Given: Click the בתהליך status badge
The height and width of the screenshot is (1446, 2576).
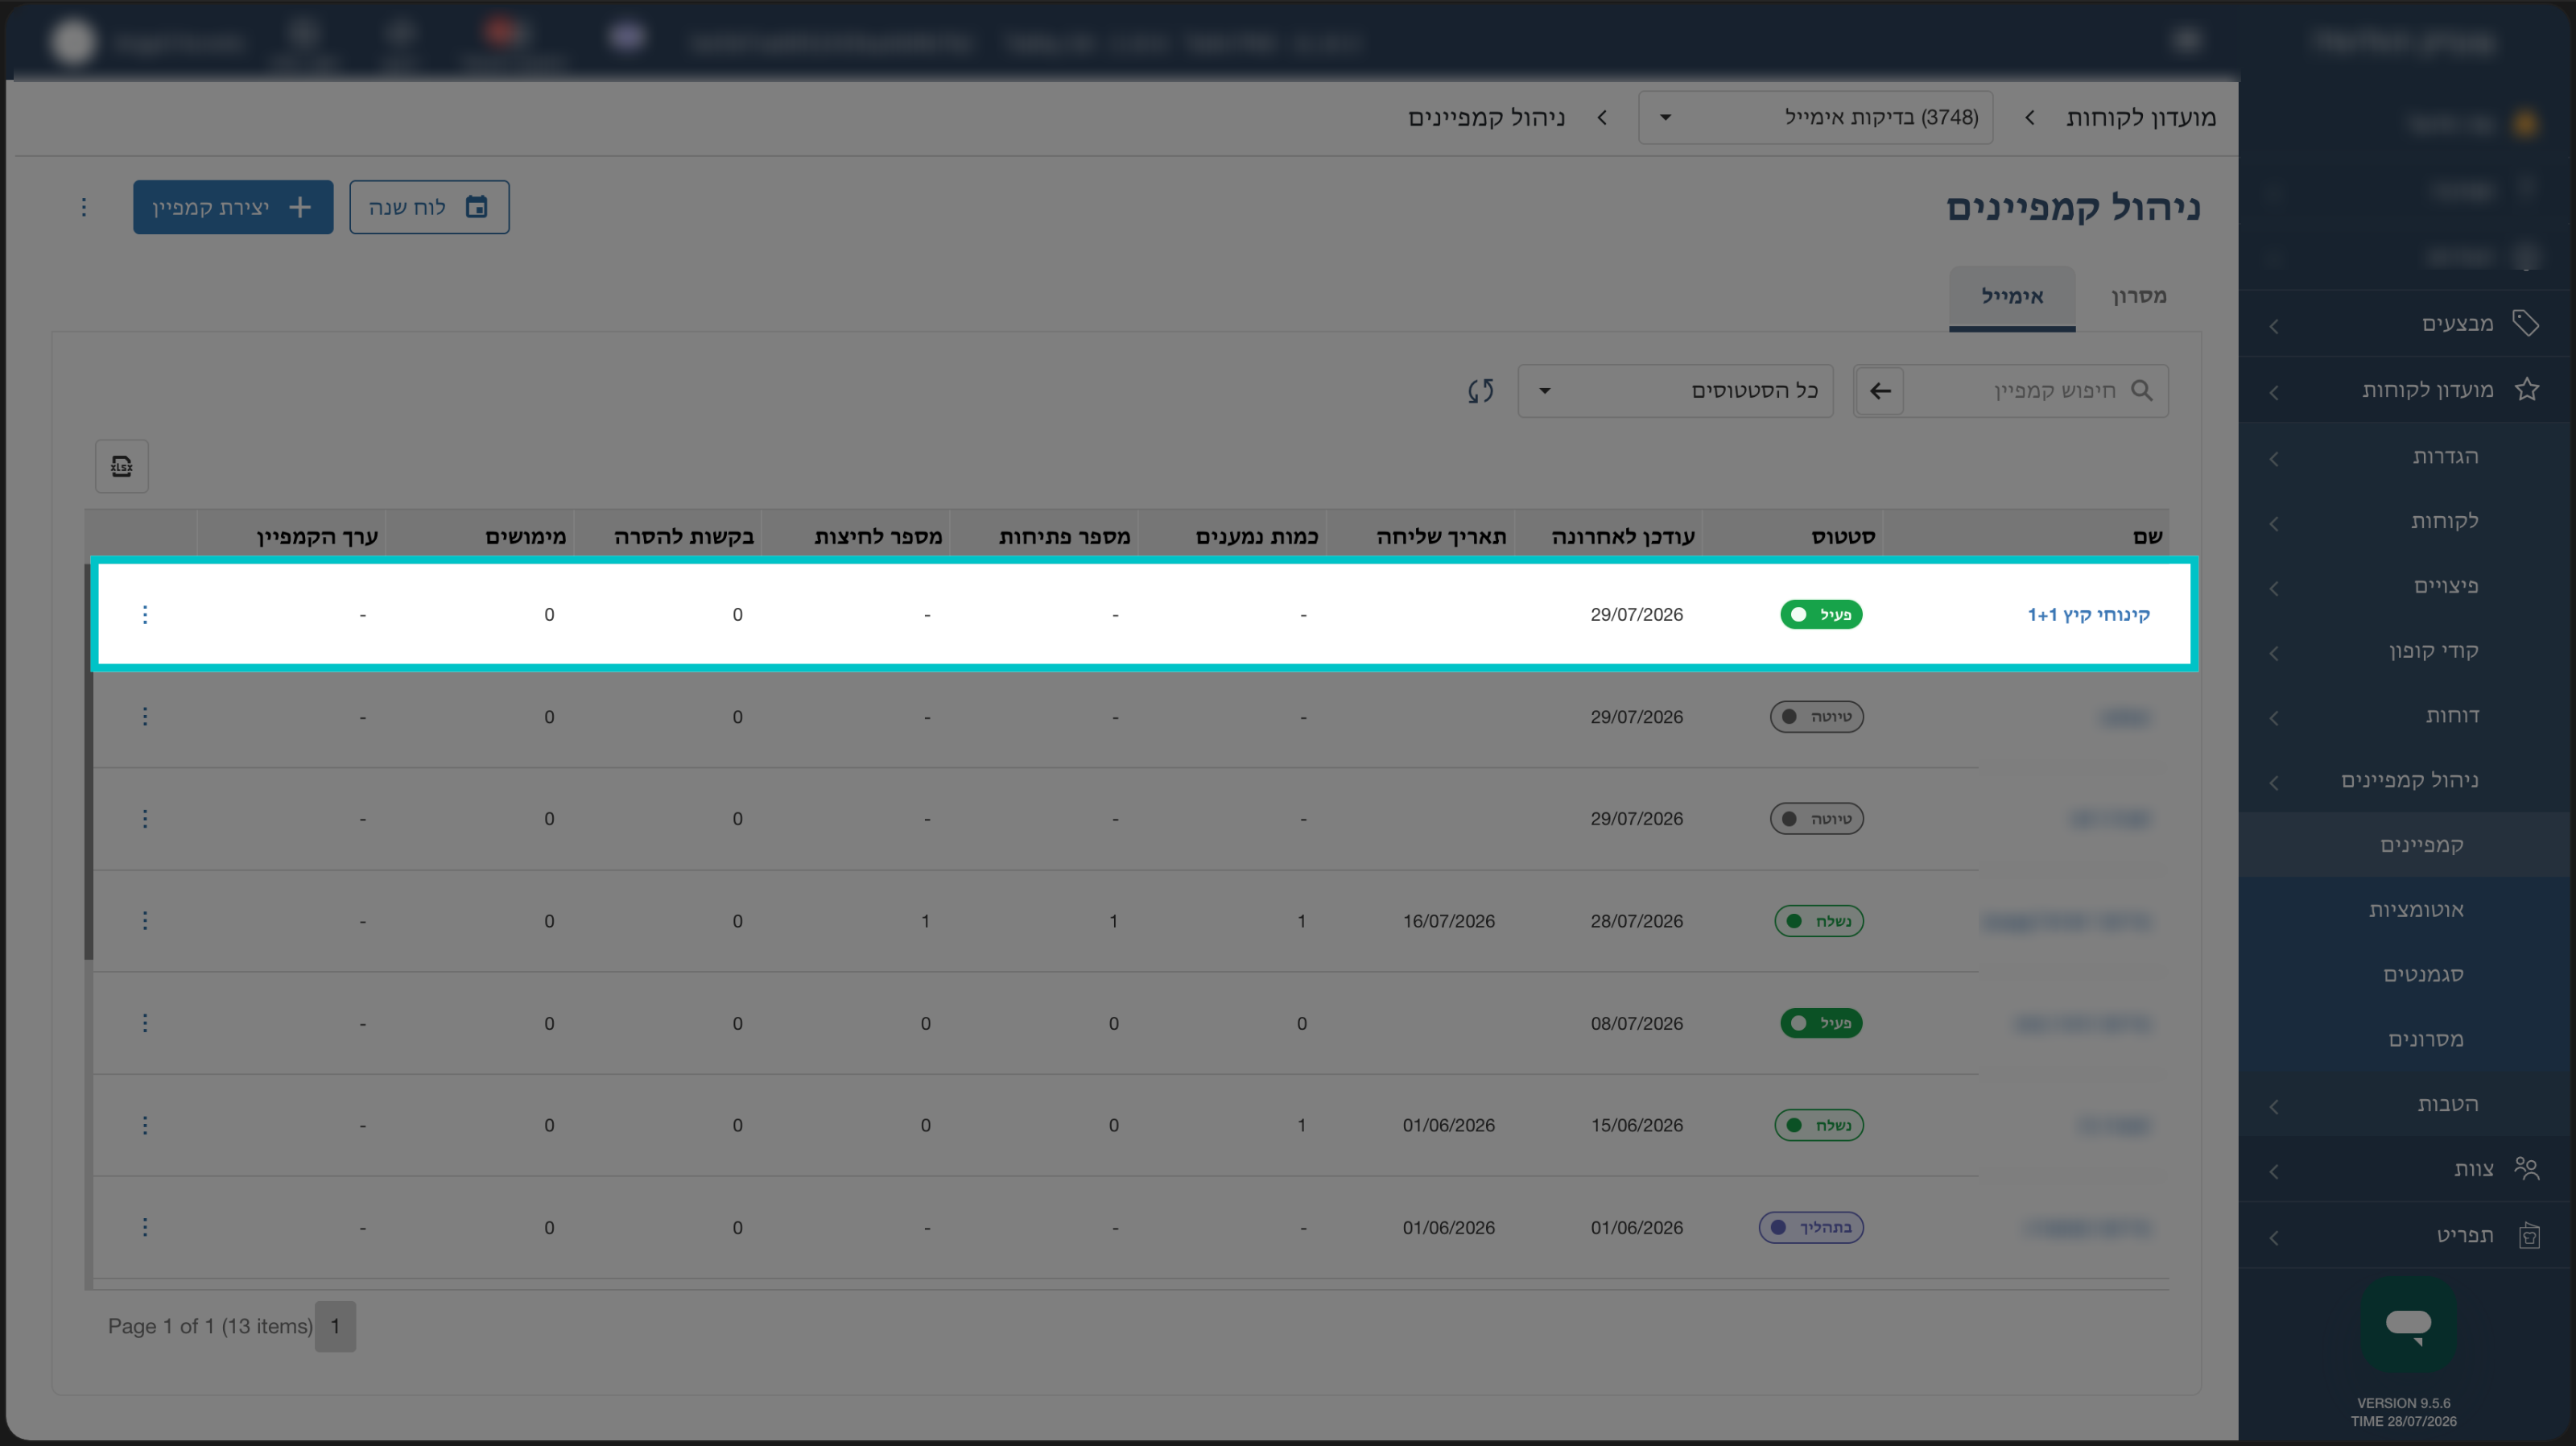Looking at the screenshot, I should coord(1811,1227).
